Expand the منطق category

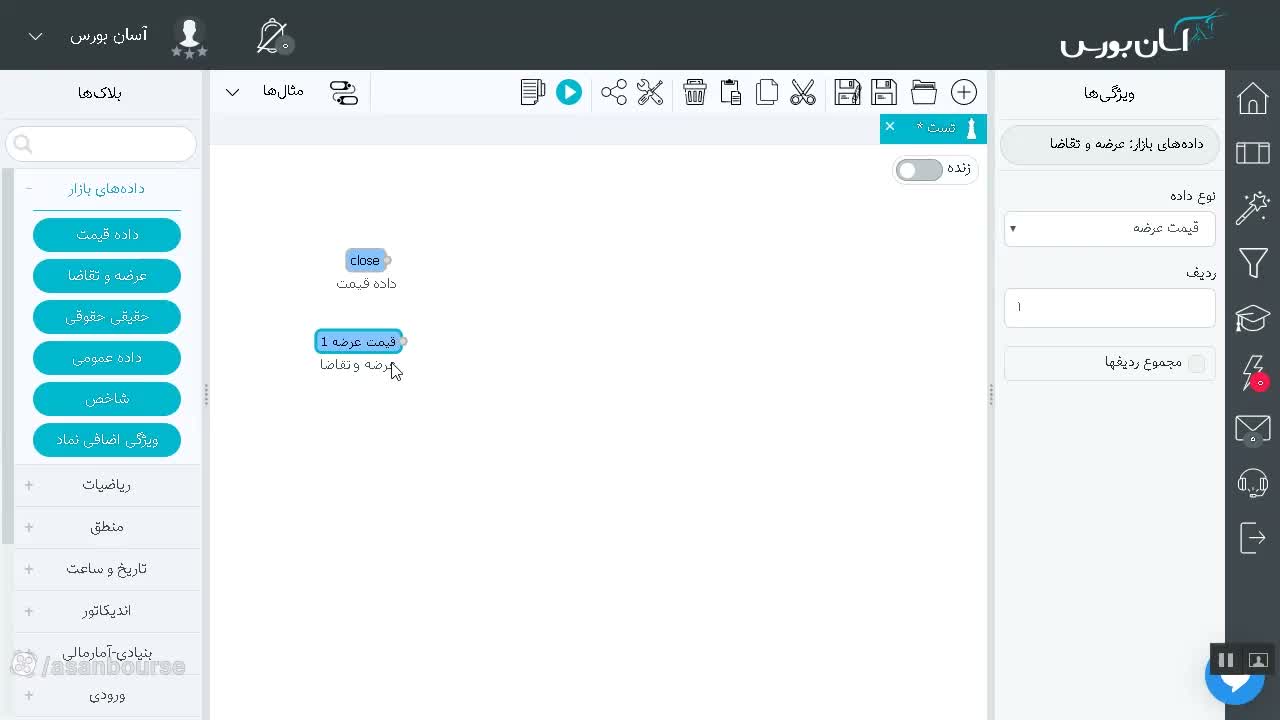[106, 527]
